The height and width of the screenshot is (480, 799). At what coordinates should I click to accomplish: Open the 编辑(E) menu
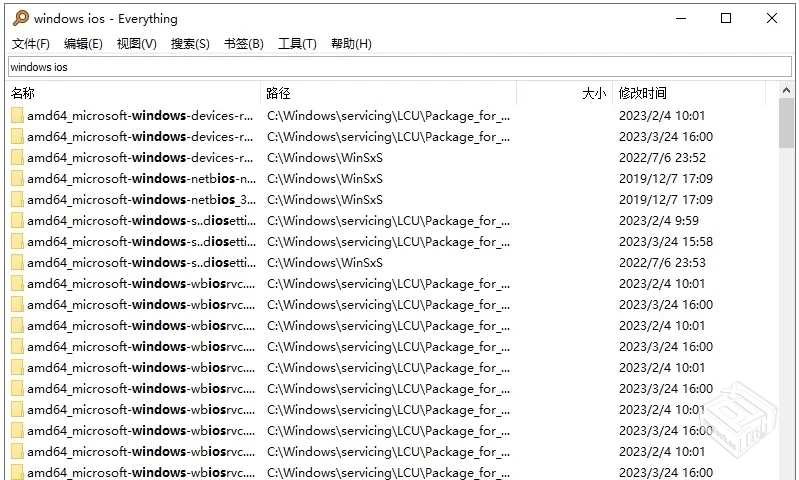click(83, 44)
